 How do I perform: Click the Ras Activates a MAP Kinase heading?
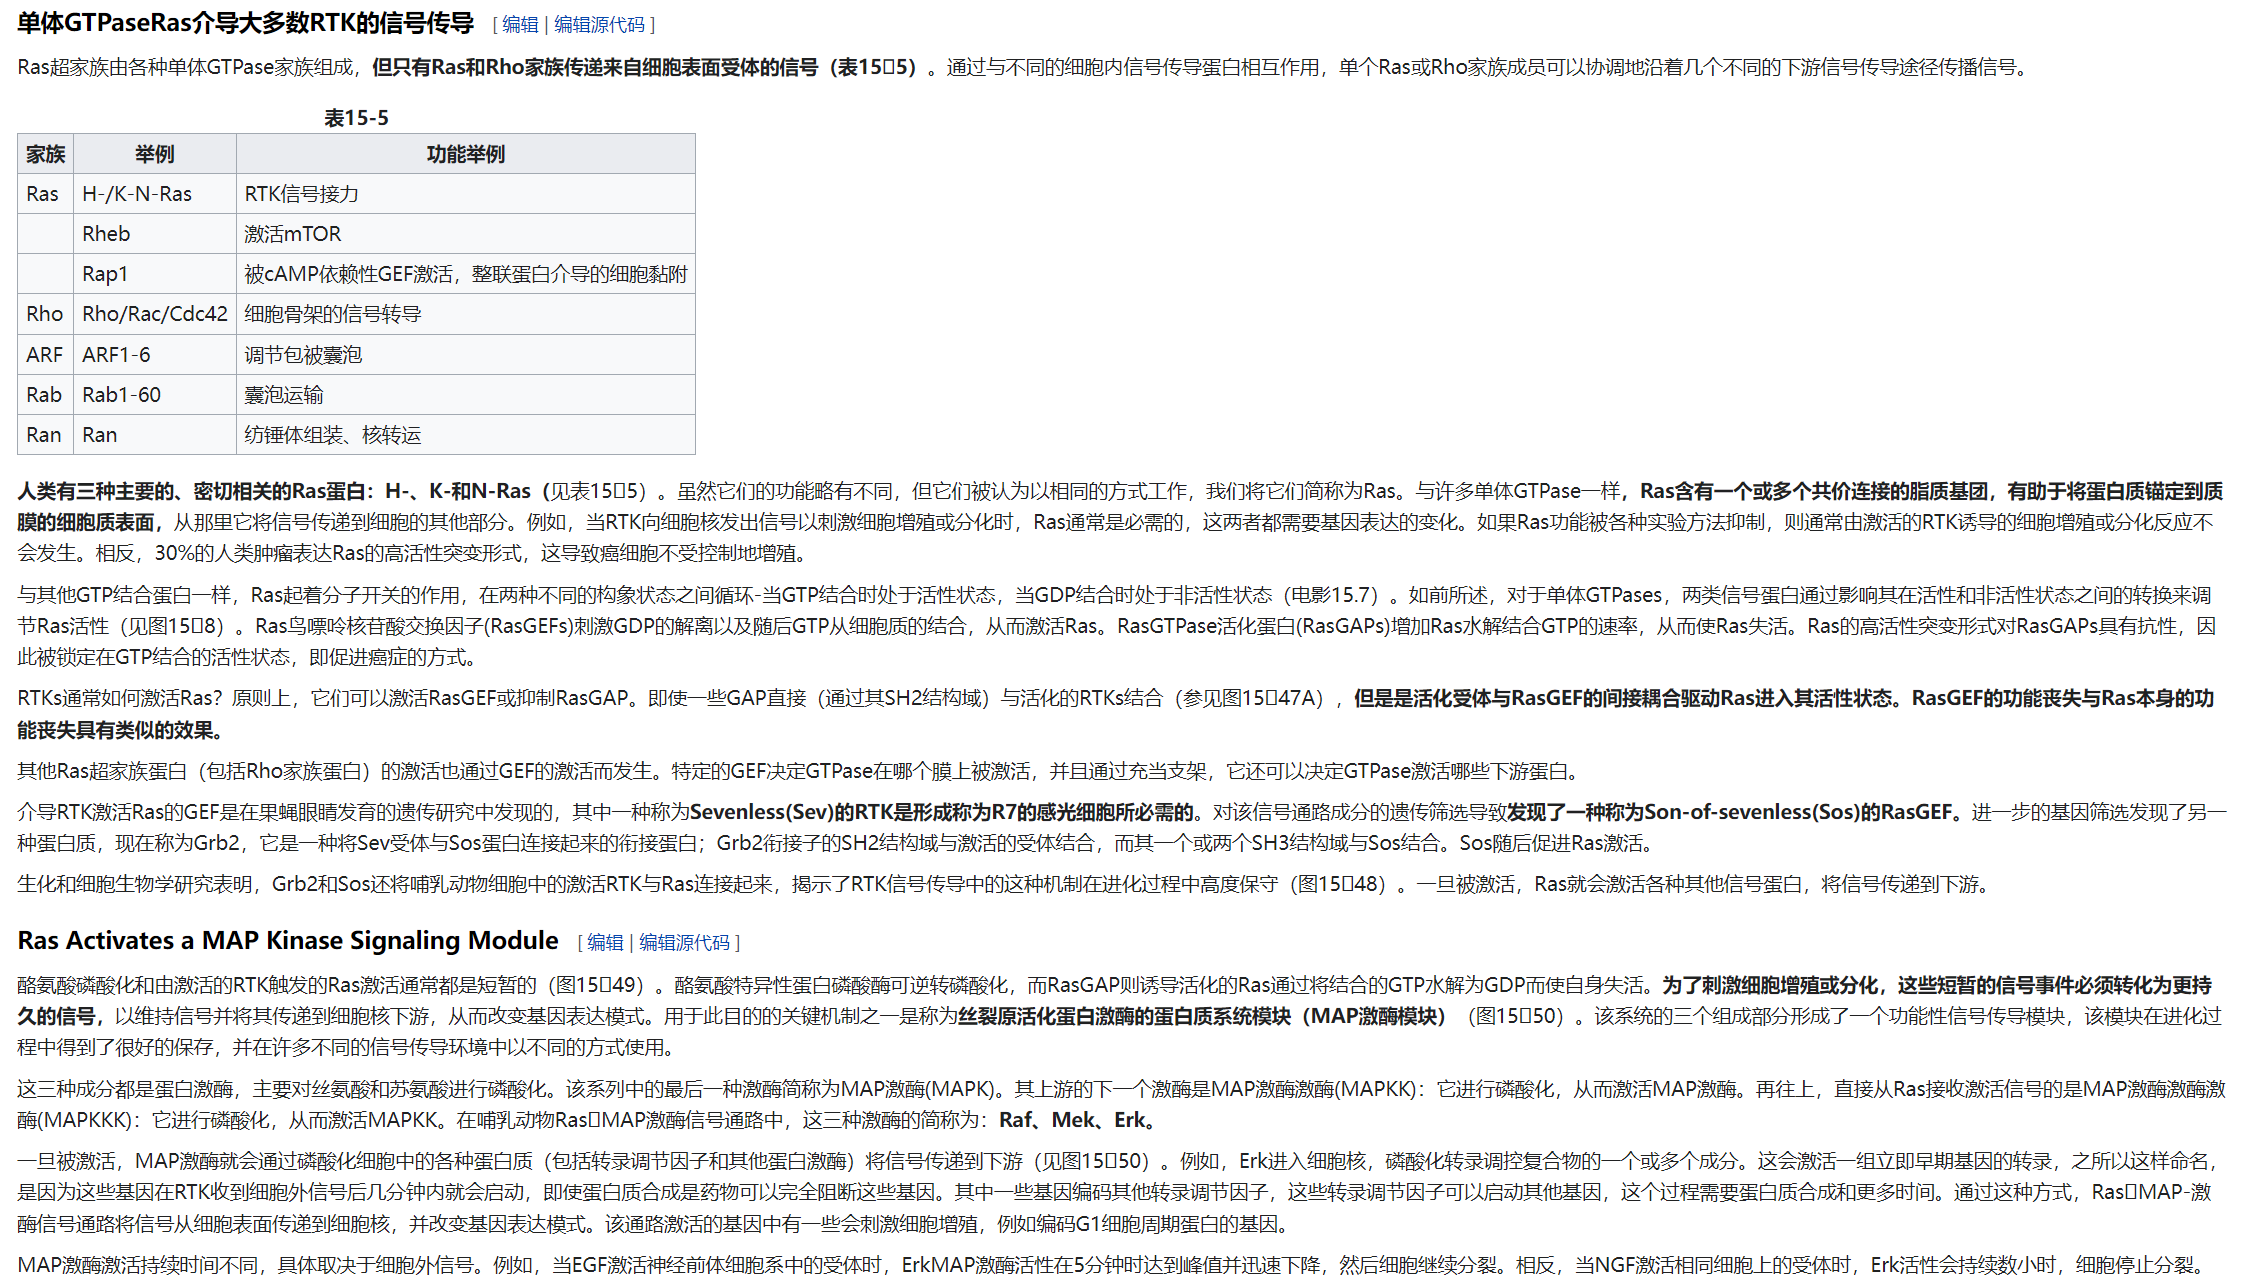tap(288, 941)
